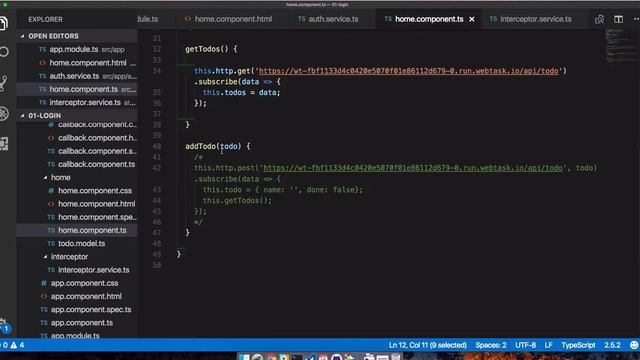Open todo.model.ts in the file tree

coord(77,243)
